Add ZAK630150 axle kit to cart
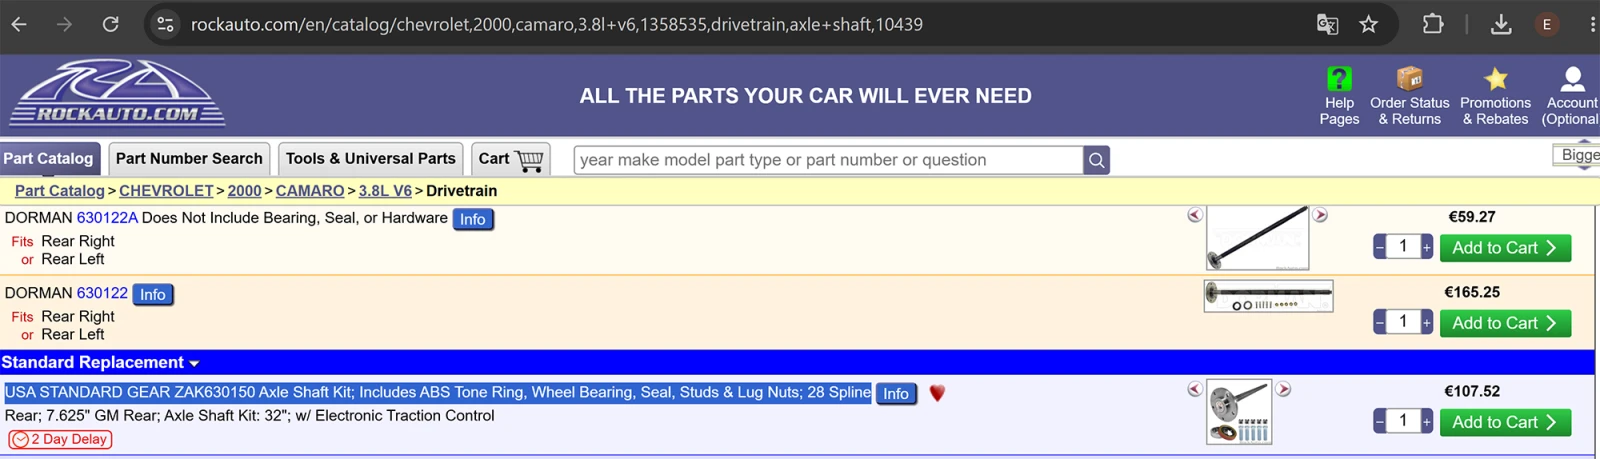The width and height of the screenshot is (1600, 459). point(1505,422)
